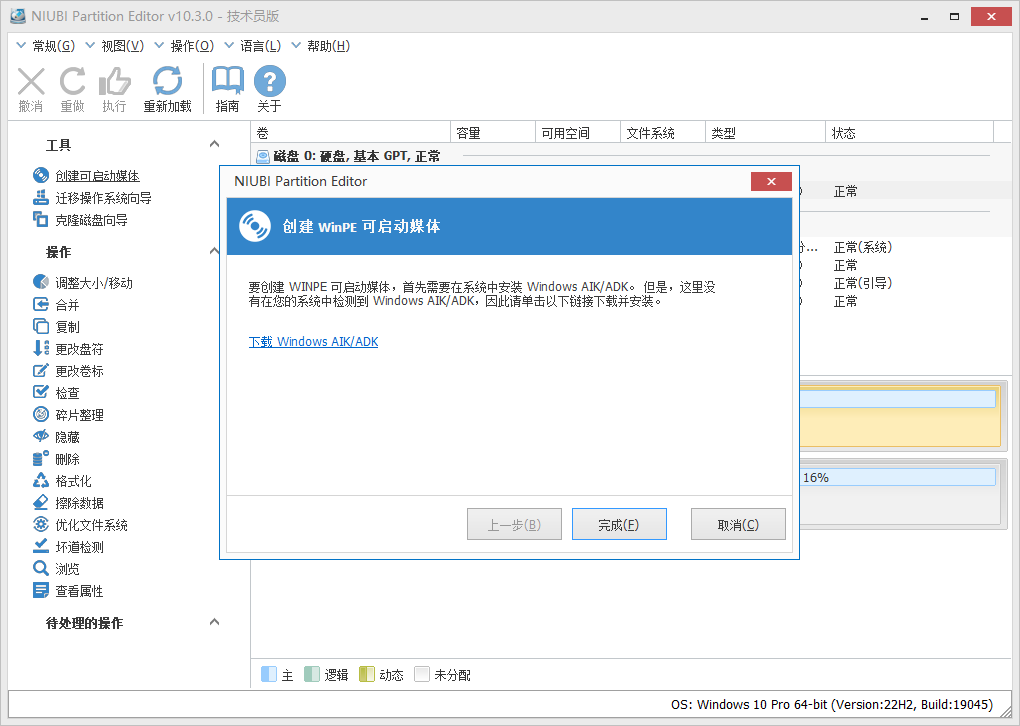Collapse the 操作 sidebar section
The image size is (1020, 726).
[x=213, y=253]
